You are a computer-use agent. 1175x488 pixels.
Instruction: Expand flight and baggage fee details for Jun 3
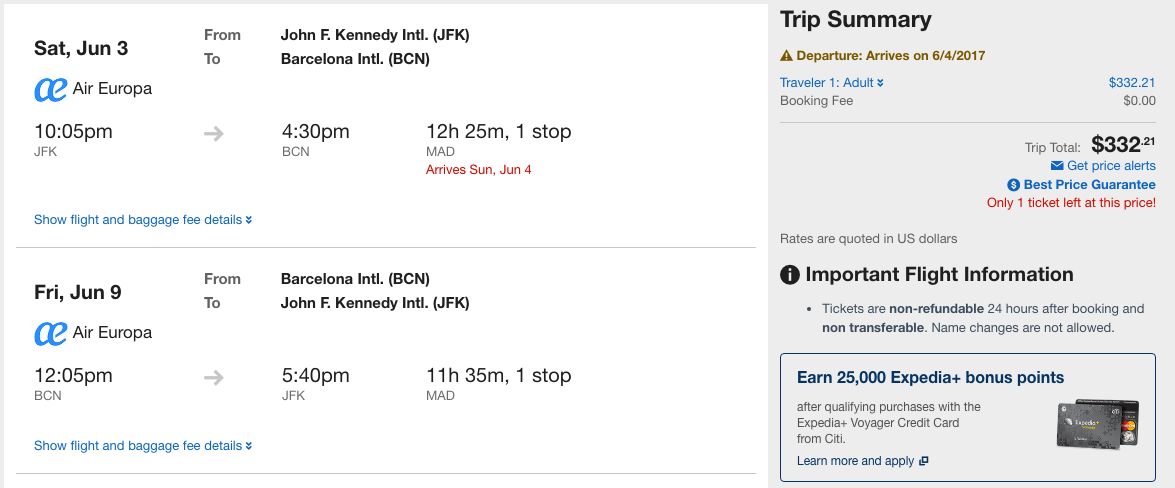pos(143,220)
